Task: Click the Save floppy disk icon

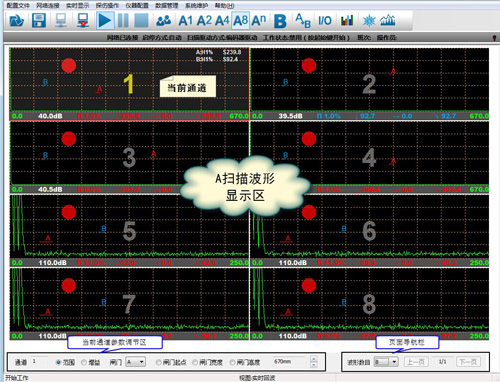Action: coord(39,21)
